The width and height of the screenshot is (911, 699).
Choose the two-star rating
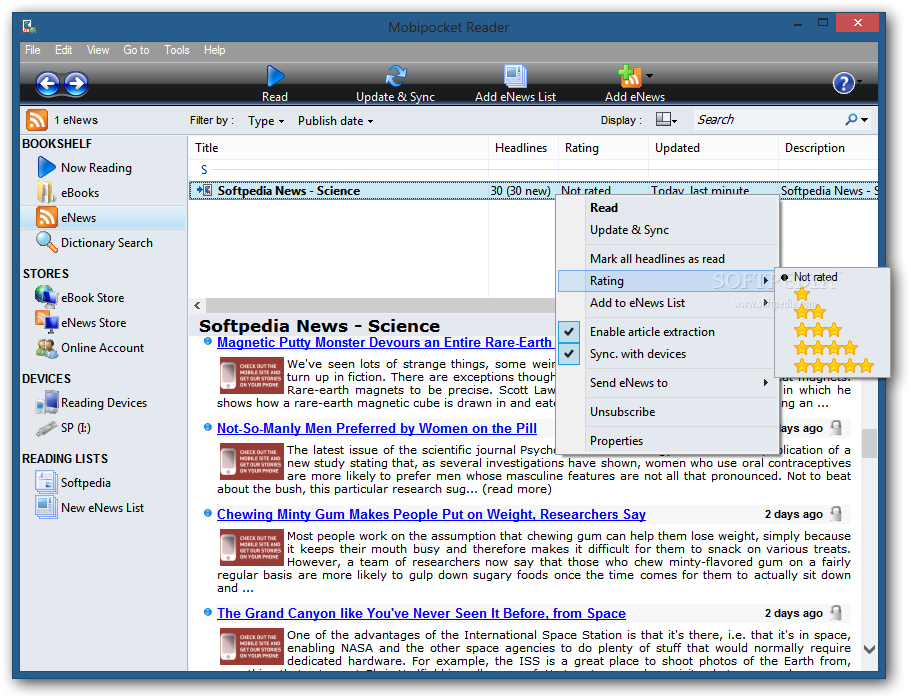click(810, 312)
